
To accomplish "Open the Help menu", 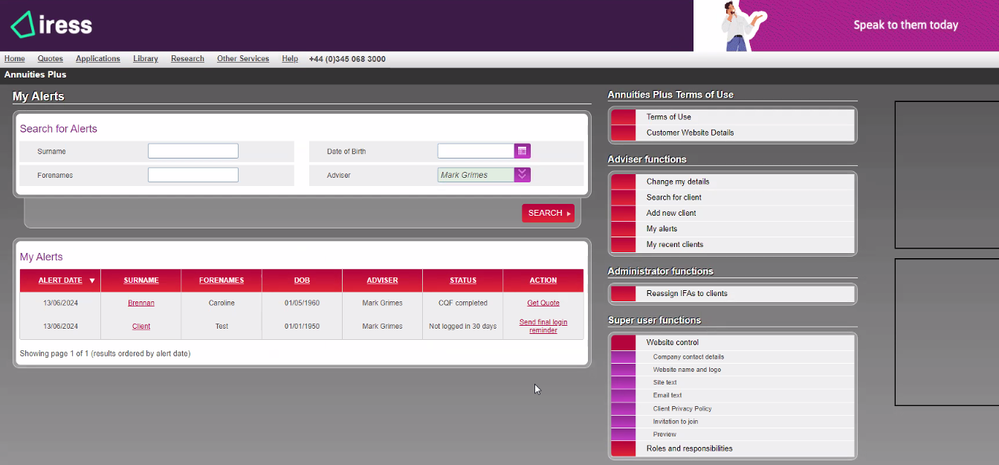I will click(x=290, y=59).
